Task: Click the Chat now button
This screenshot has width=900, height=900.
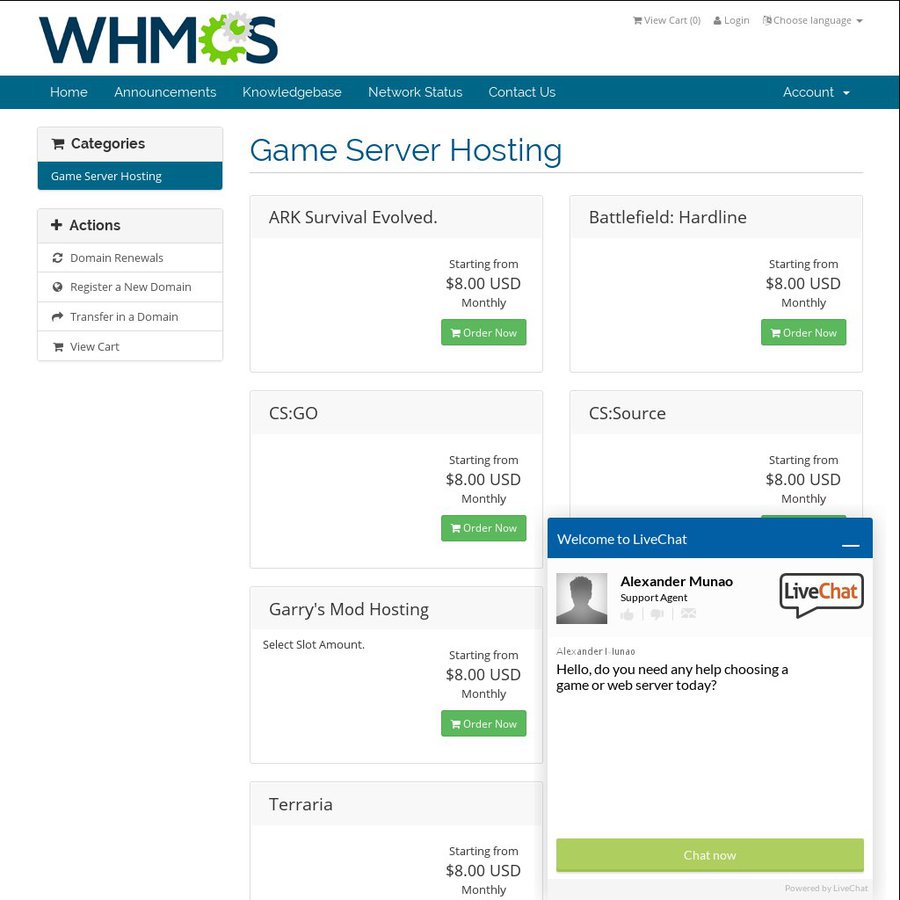Action: [x=710, y=855]
